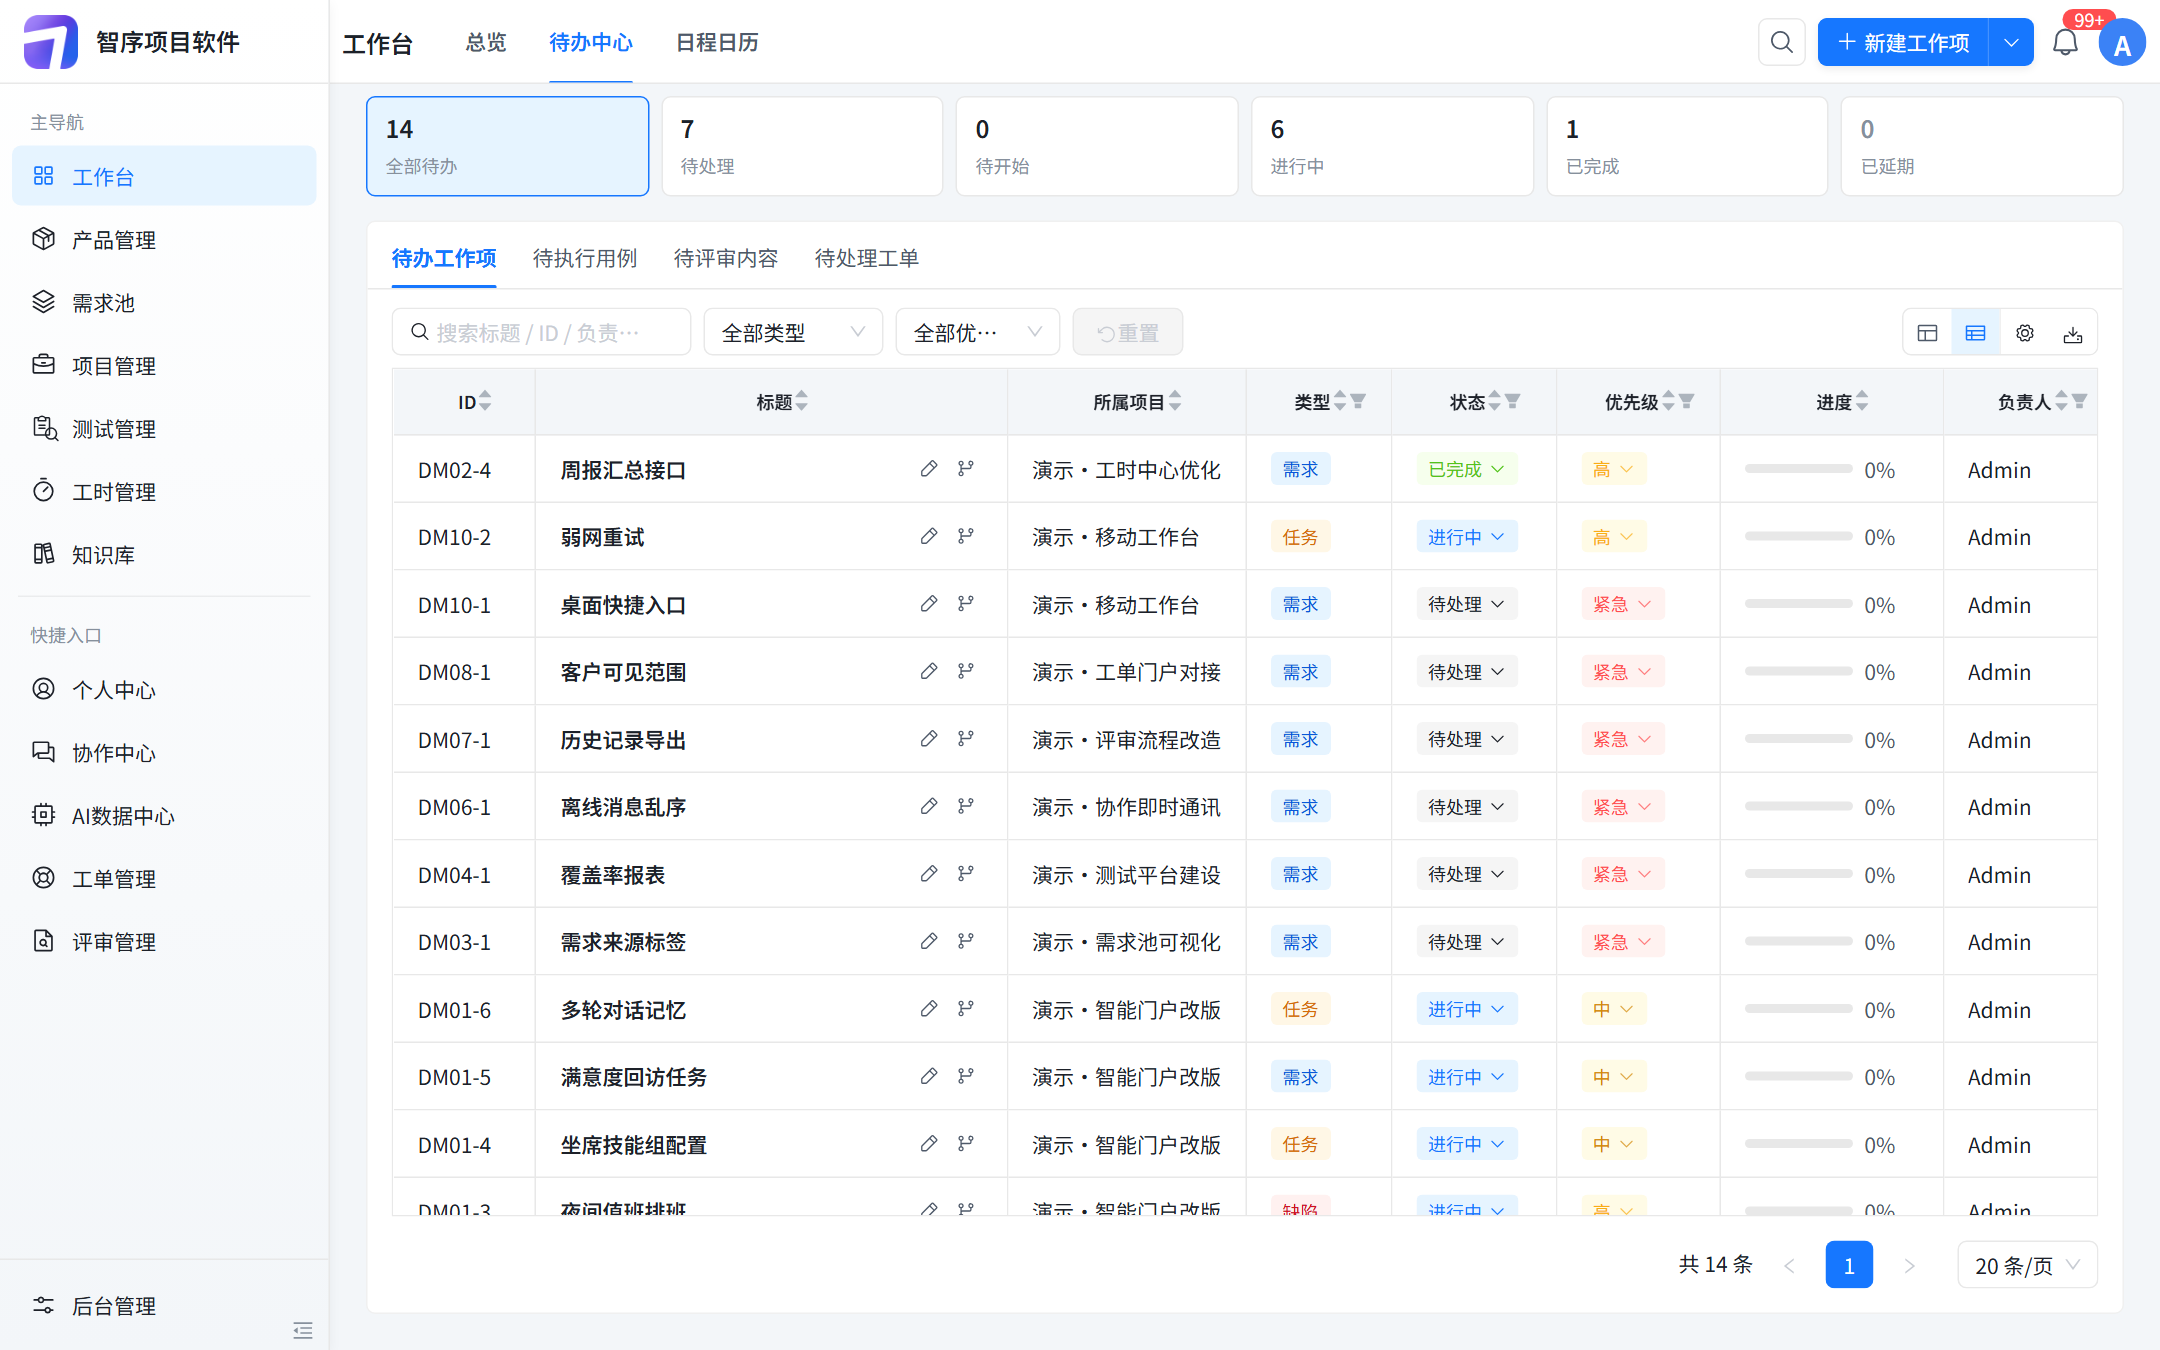Export the table with download icon
This screenshot has width=2160, height=1350.
2073,333
